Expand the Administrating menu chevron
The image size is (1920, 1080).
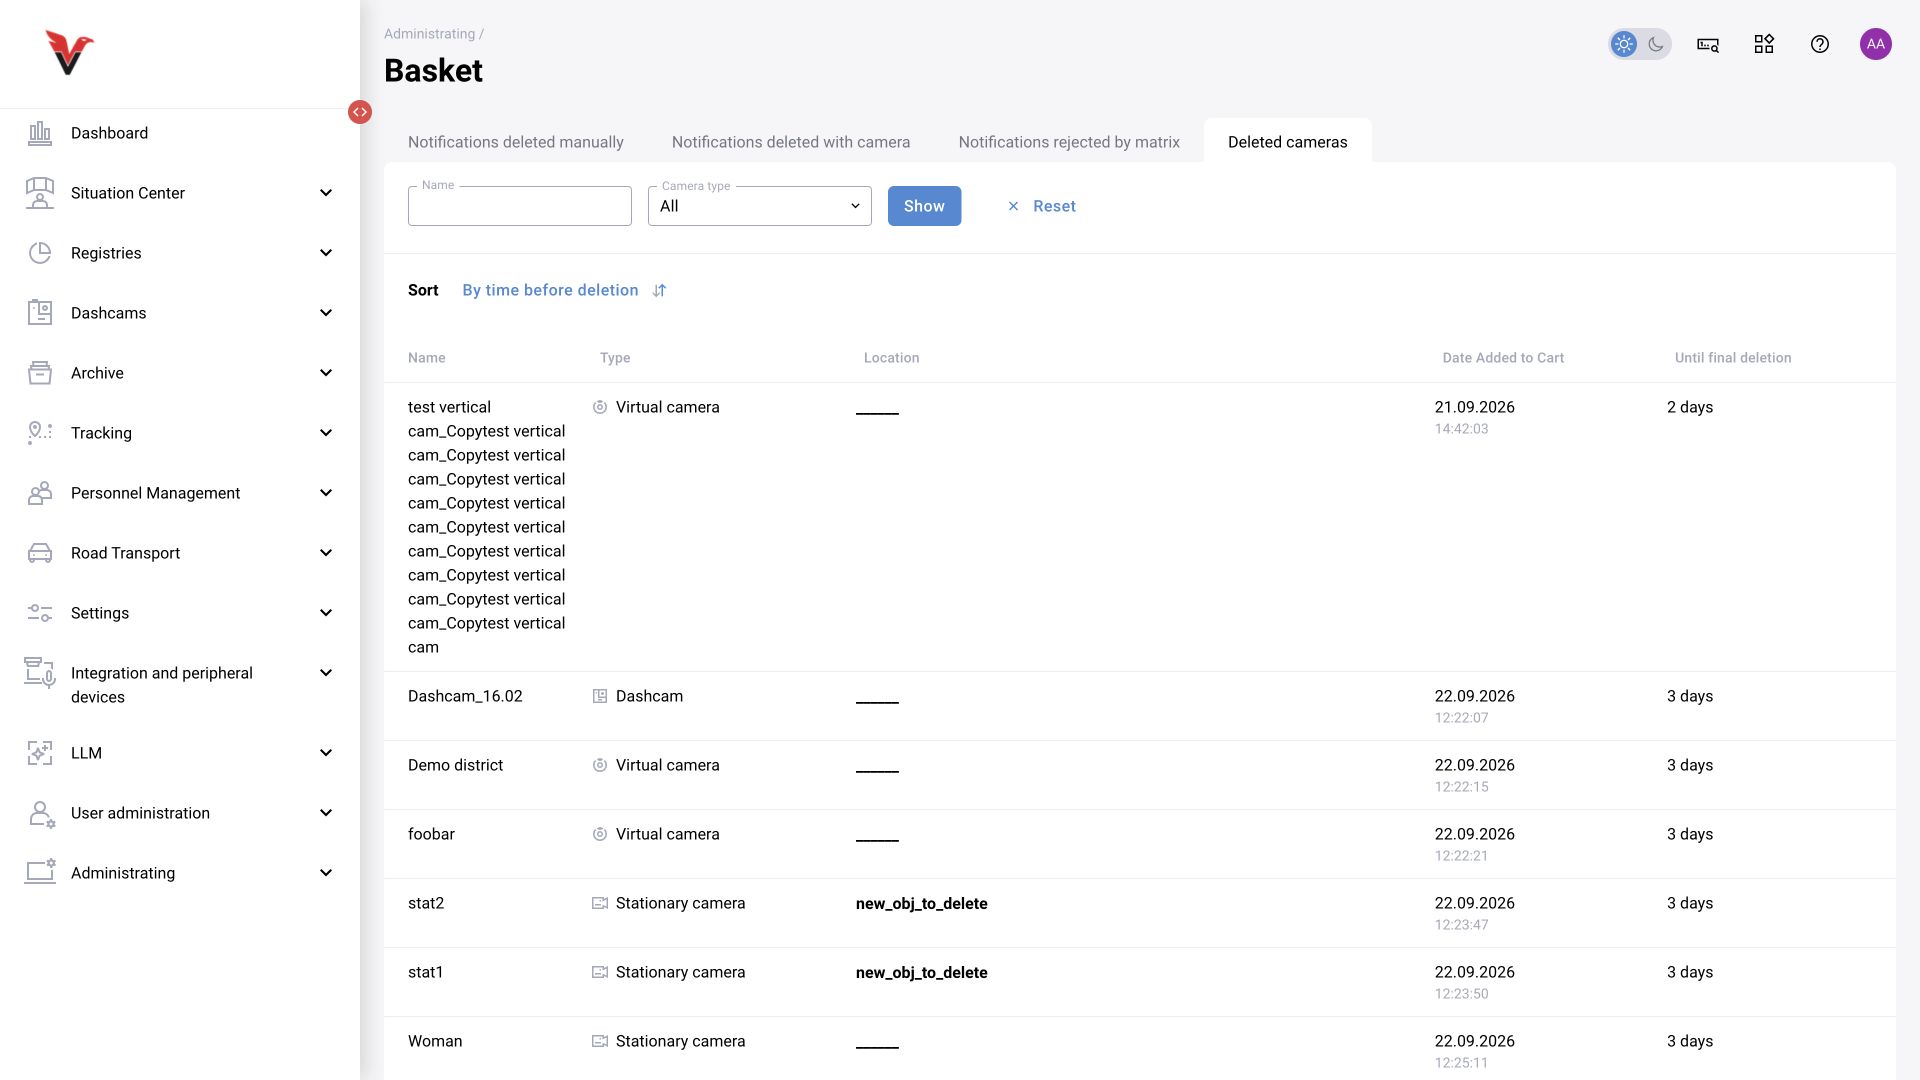pos(326,873)
